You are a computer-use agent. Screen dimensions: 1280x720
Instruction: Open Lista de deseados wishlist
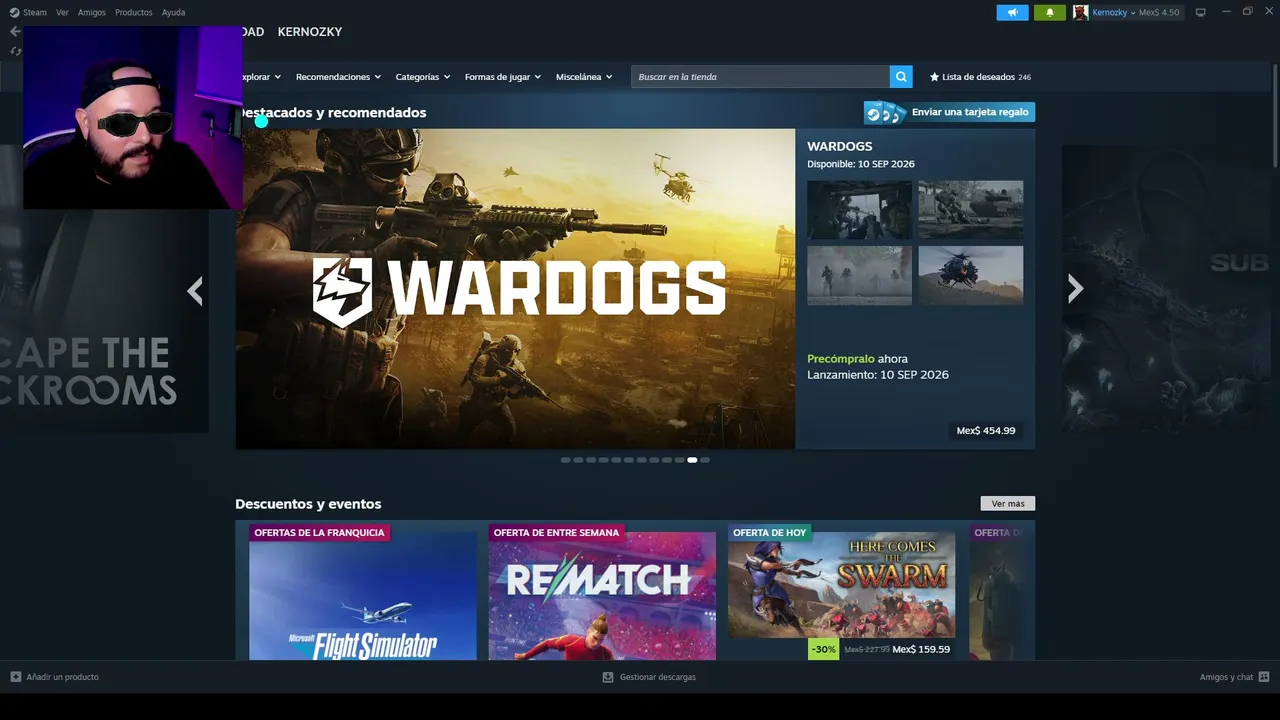pos(980,77)
